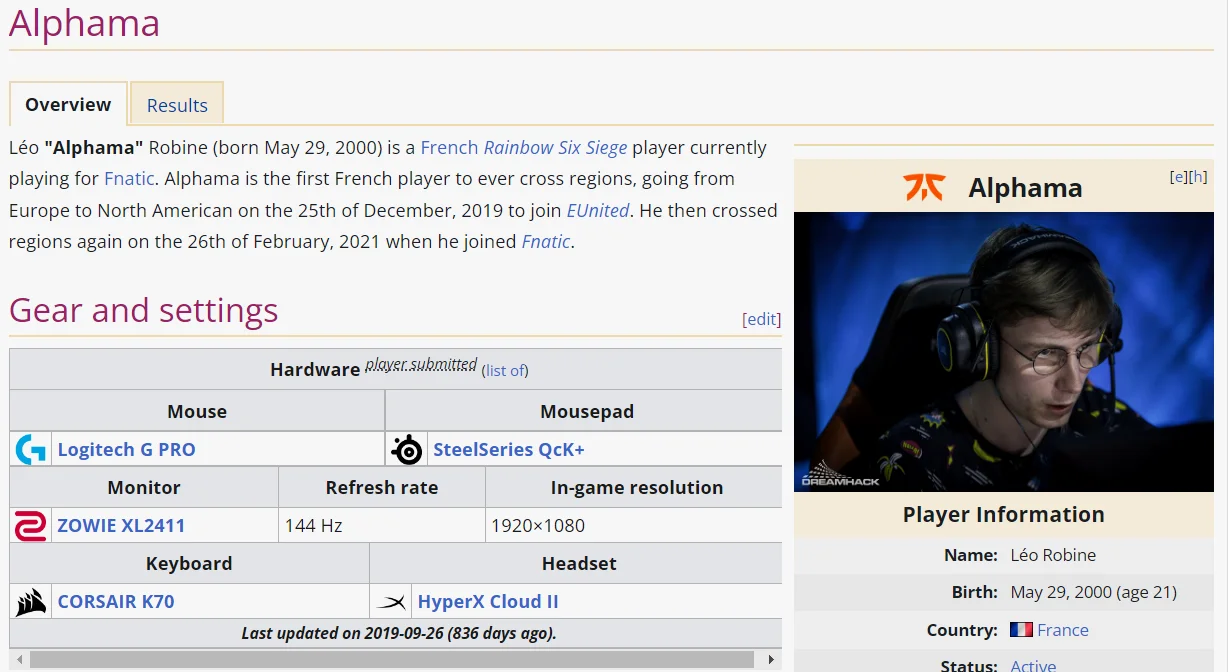Click the 'Léo Robine' name value
This screenshot has width=1228, height=672.
pyautogui.click(x=1053, y=555)
